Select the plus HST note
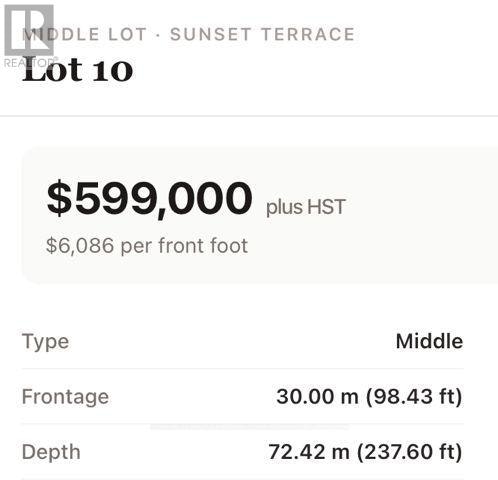The image size is (498, 480). 306,207
